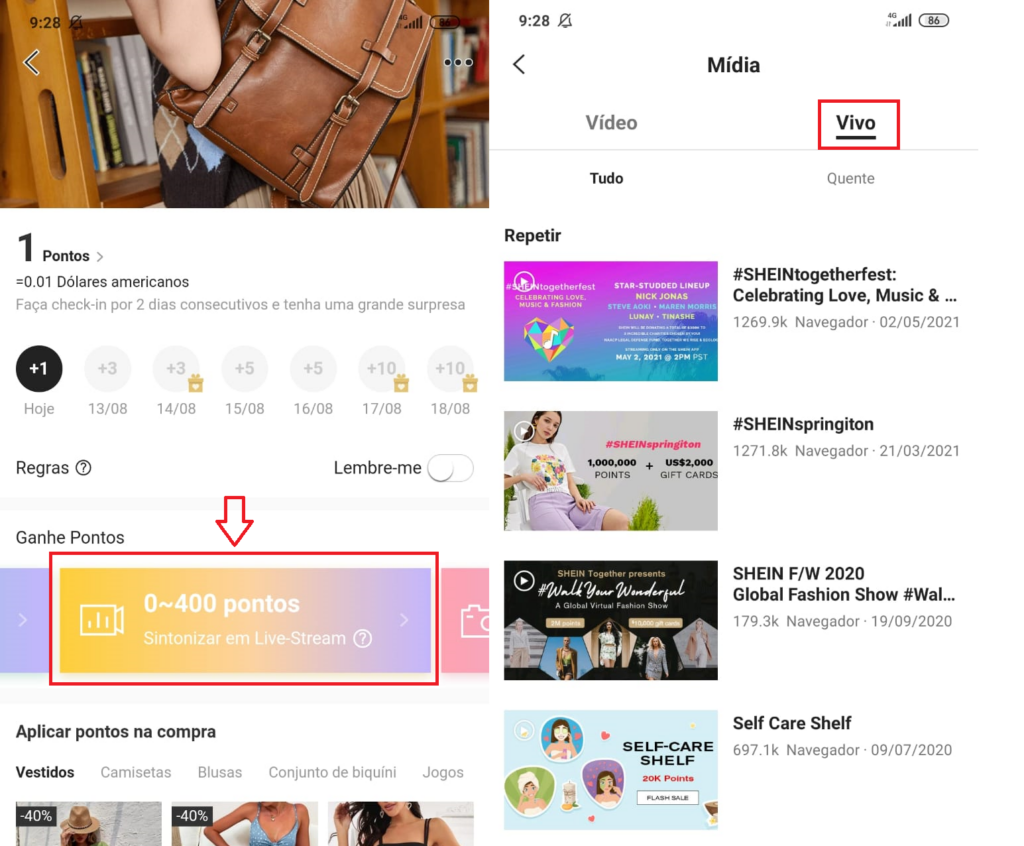The image size is (1024, 846).
Task: Play the Walk Your Wonderful fashion show
Action: [524, 580]
